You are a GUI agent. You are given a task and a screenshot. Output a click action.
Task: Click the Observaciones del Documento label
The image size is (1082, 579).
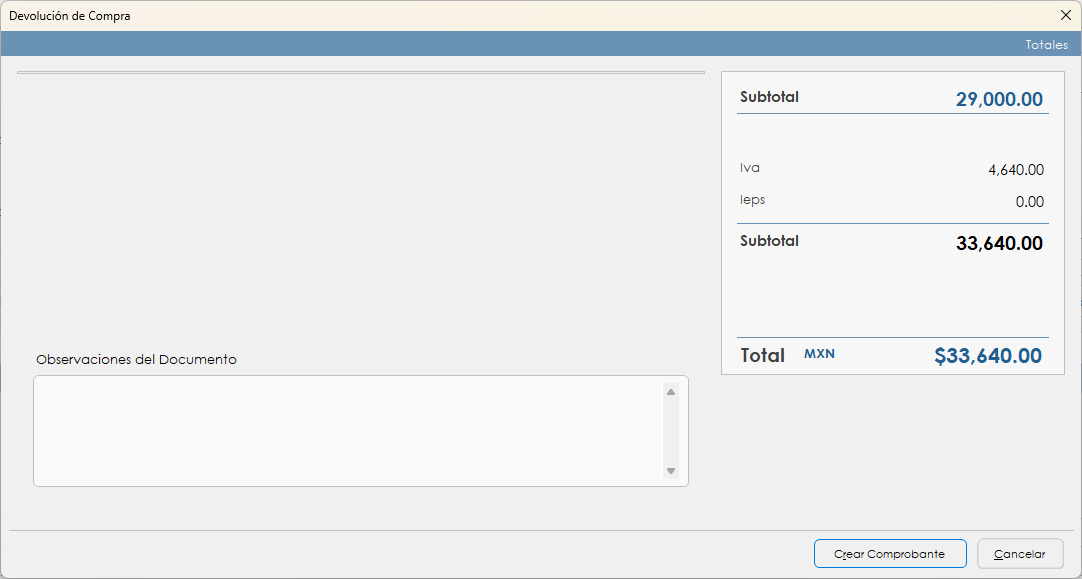[136, 359]
